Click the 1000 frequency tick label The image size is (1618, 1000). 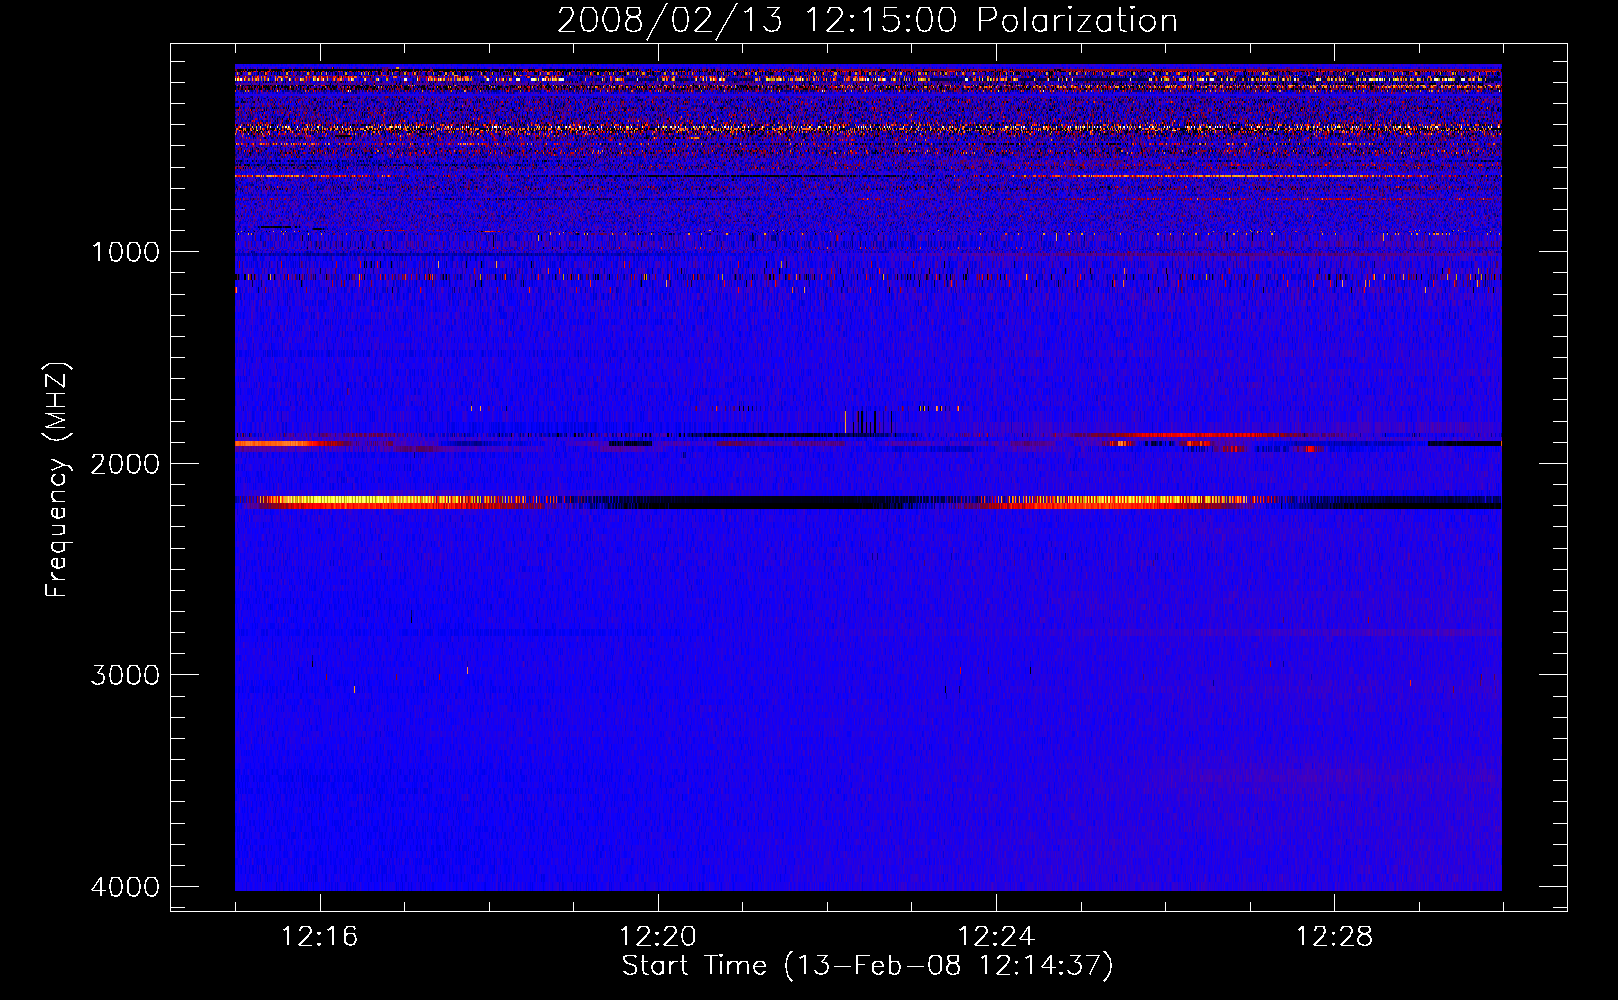click(x=125, y=252)
